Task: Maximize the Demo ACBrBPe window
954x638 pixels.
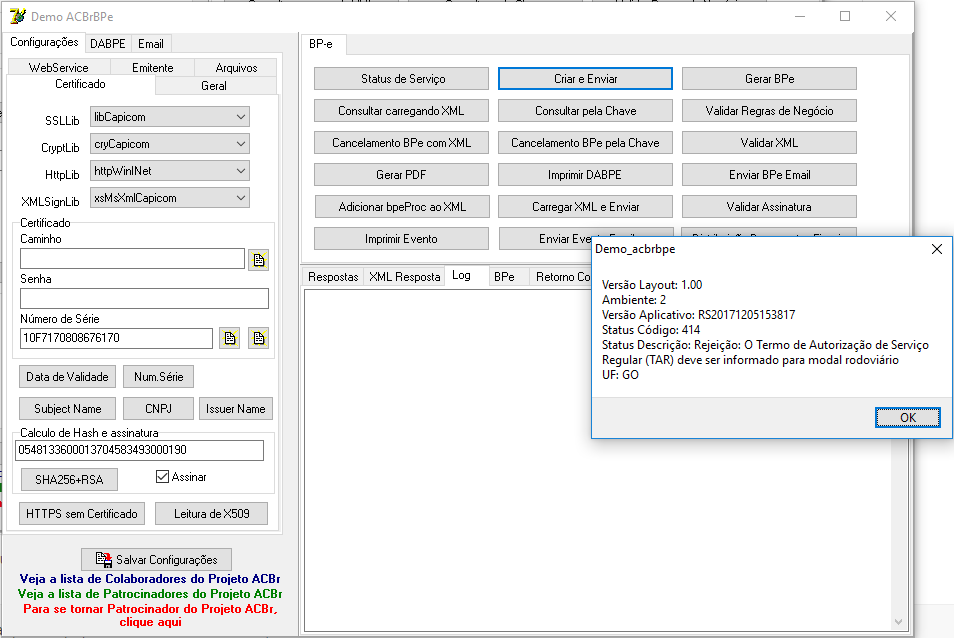Action: pyautogui.click(x=845, y=16)
